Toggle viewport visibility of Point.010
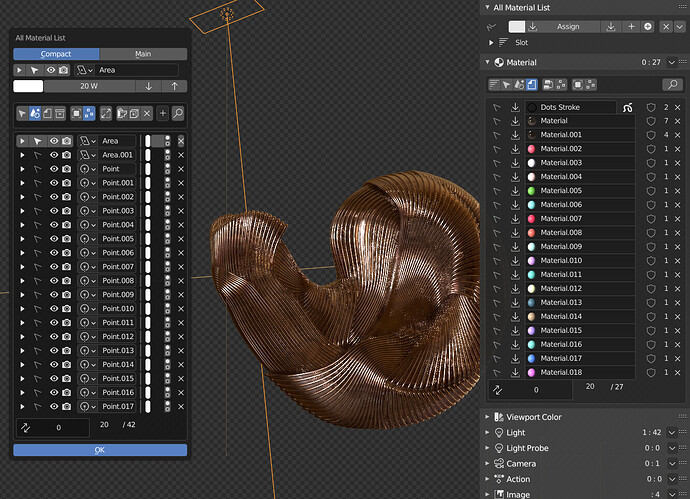This screenshot has width=690, height=499. 54,308
